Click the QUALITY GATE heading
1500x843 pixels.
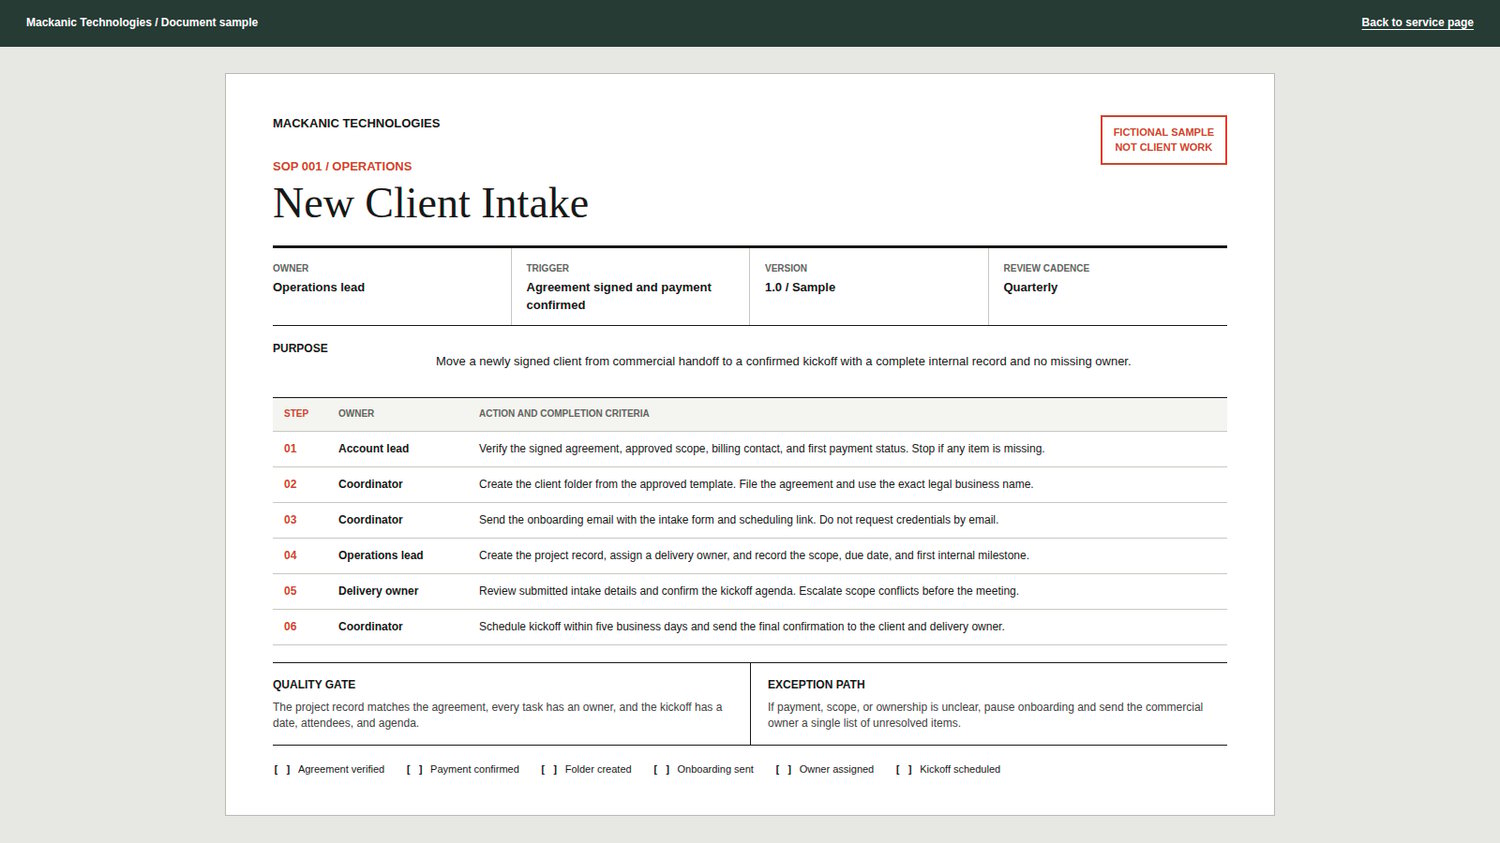point(314,685)
